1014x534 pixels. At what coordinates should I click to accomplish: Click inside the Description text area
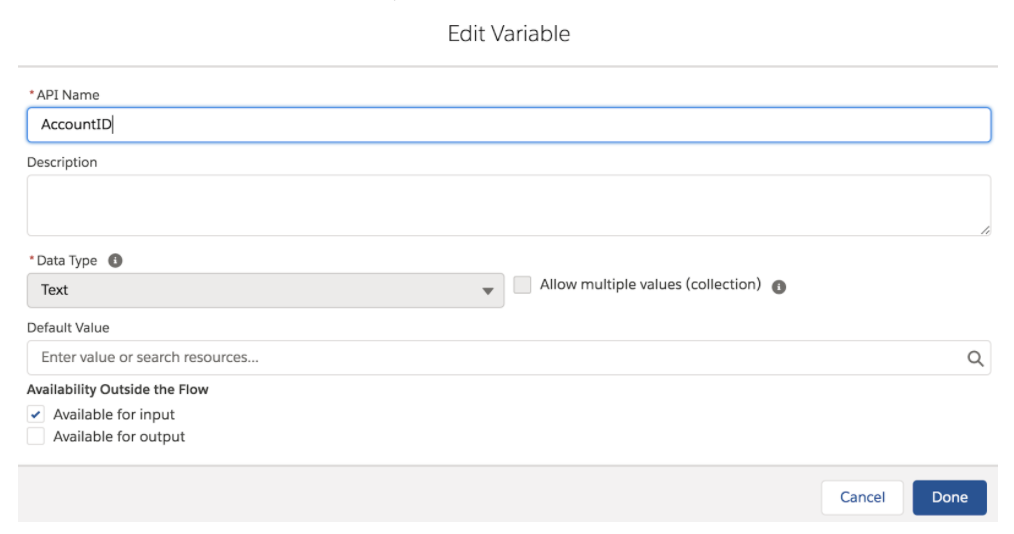508,205
